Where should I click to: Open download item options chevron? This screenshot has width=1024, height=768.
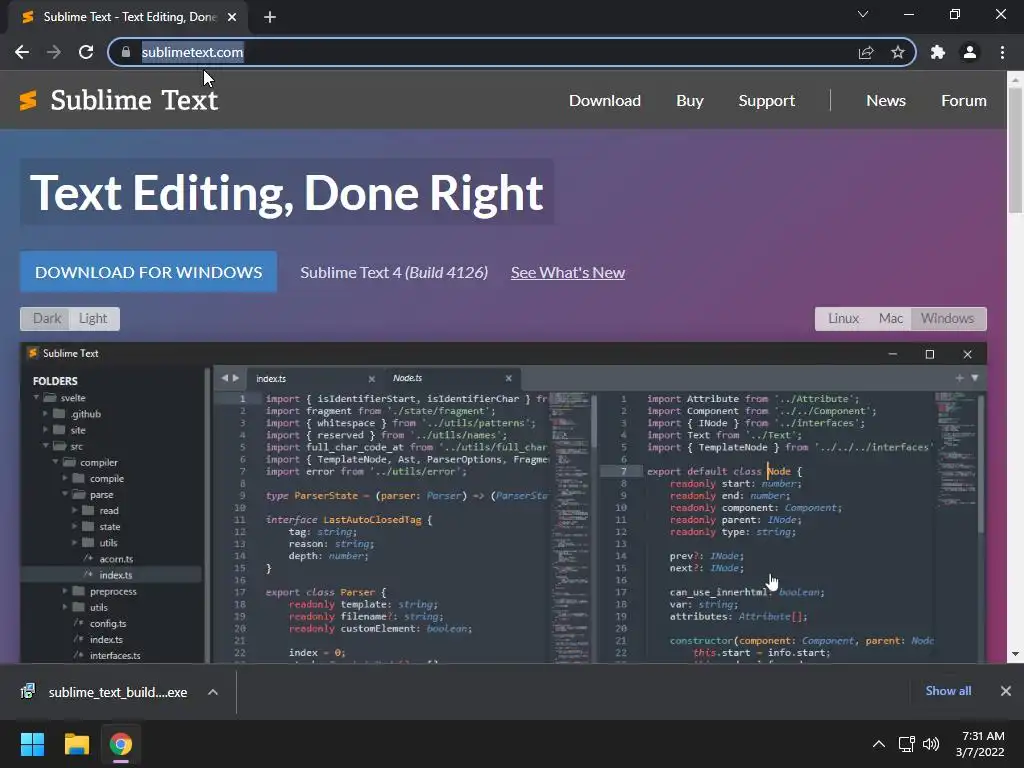(213, 692)
